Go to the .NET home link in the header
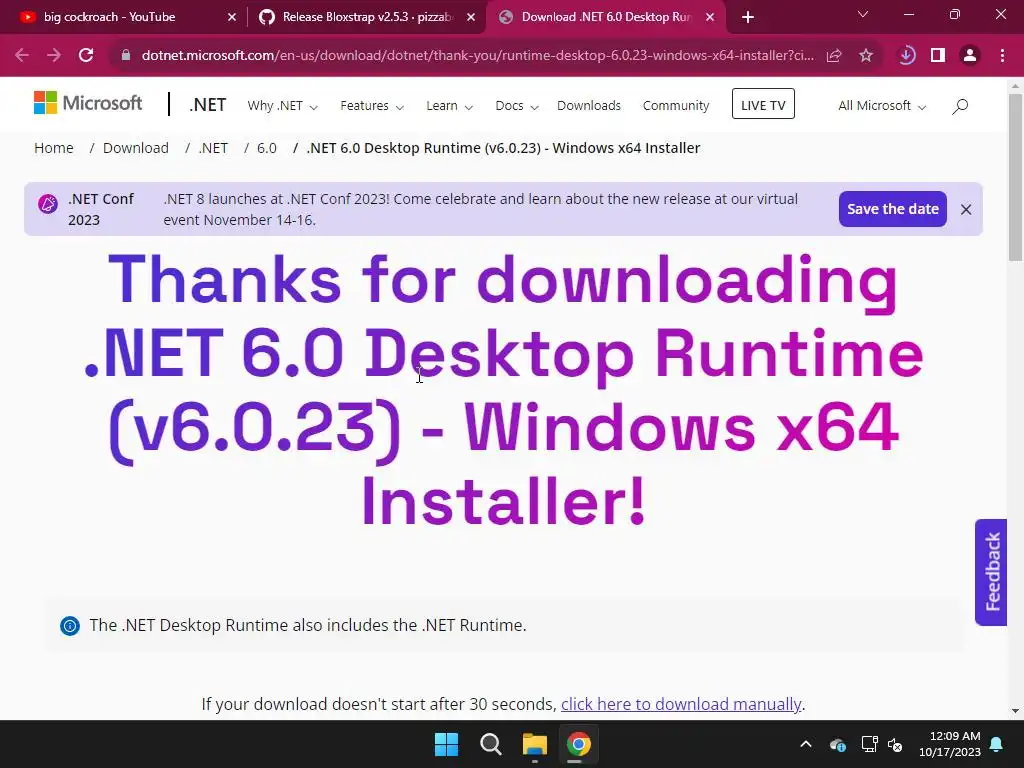 [x=207, y=104]
